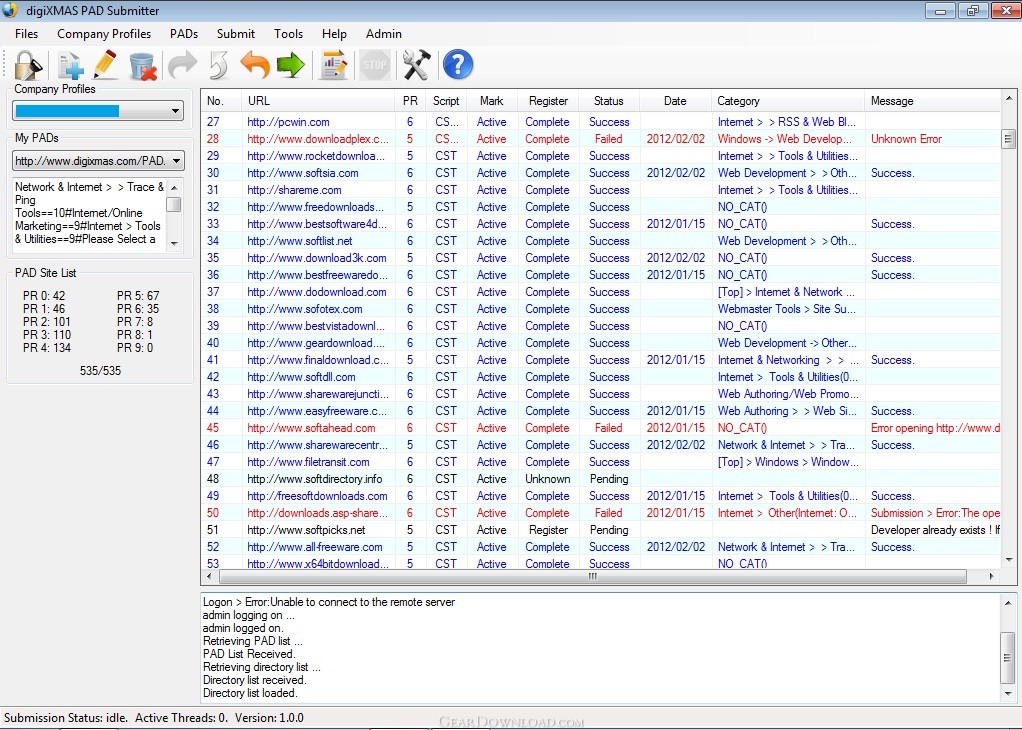Open the Tools menu

click(288, 34)
